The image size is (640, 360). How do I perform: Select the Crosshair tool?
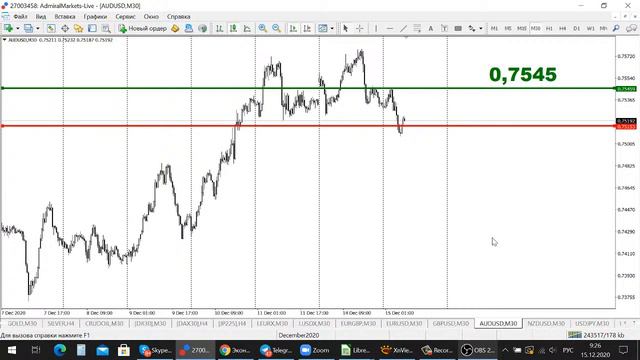point(360,28)
